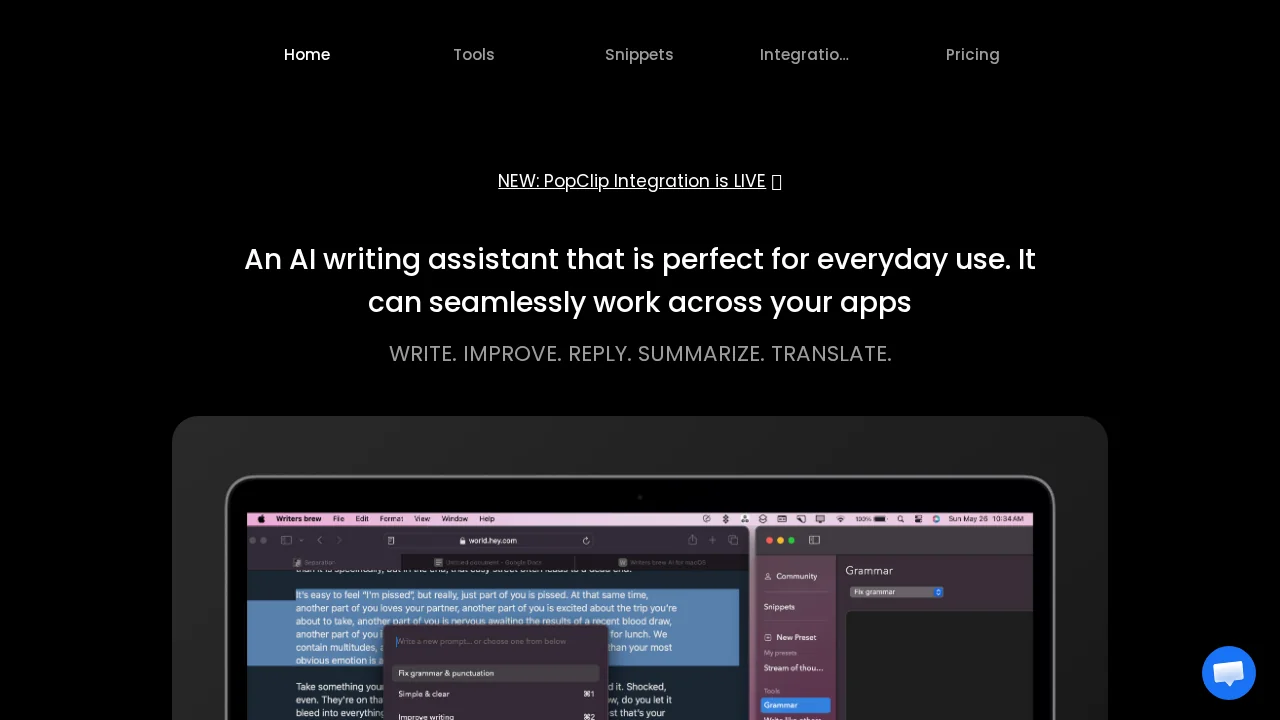Open the chat widget bubble
Screen dimensions: 1280x720
(1228, 673)
